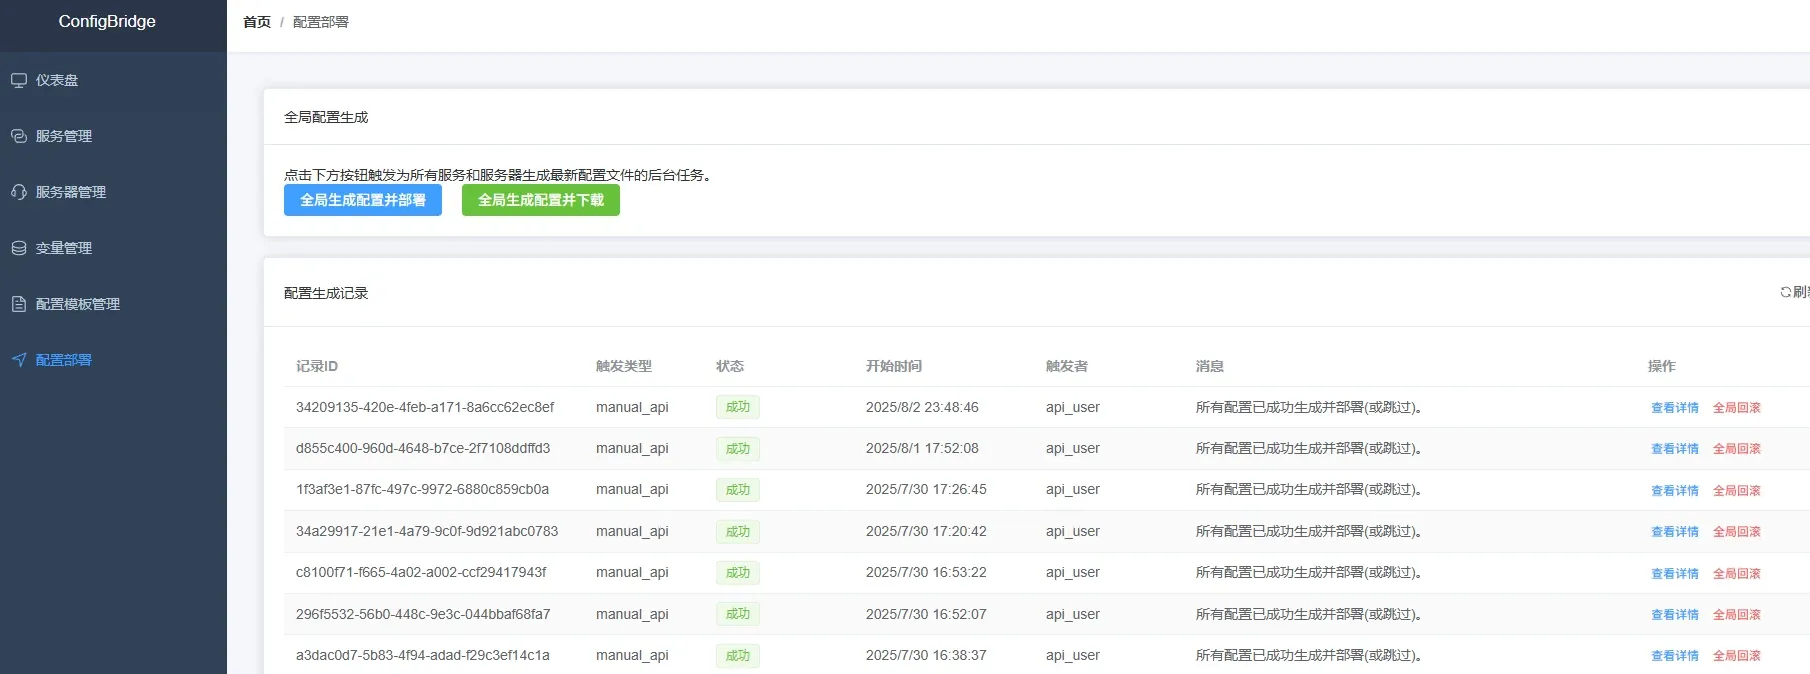The height and width of the screenshot is (674, 1810).
Task: Click record ID 296f5532-56b0-448c-9e3c-044bbaf68fa7
Action: [x=423, y=614]
